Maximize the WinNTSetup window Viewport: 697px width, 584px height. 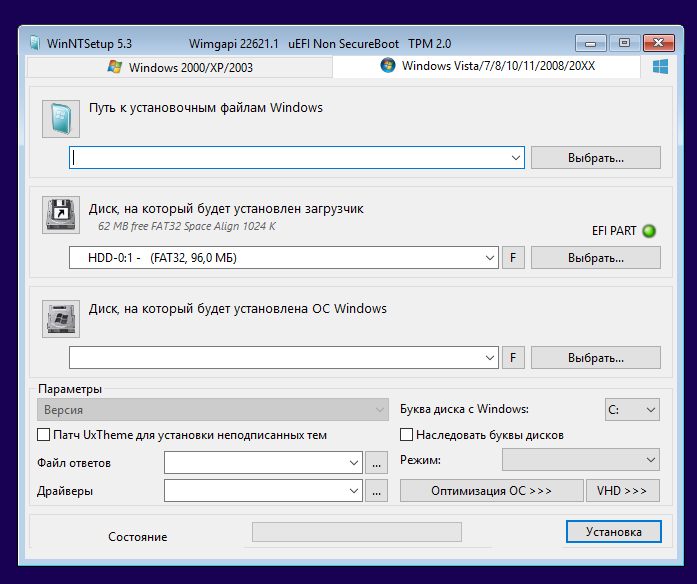[x=624, y=43]
